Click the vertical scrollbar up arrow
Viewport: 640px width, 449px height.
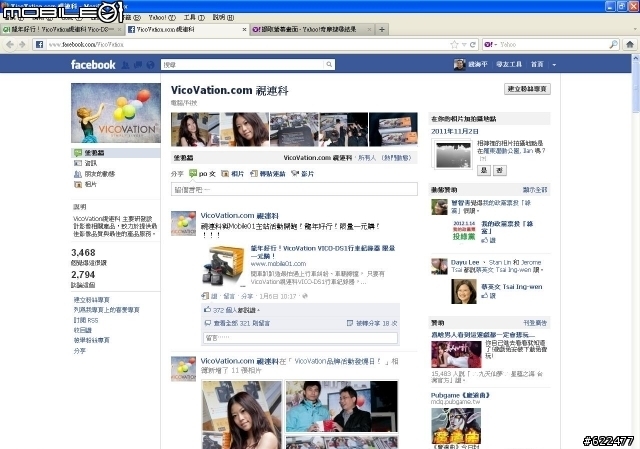point(636,58)
